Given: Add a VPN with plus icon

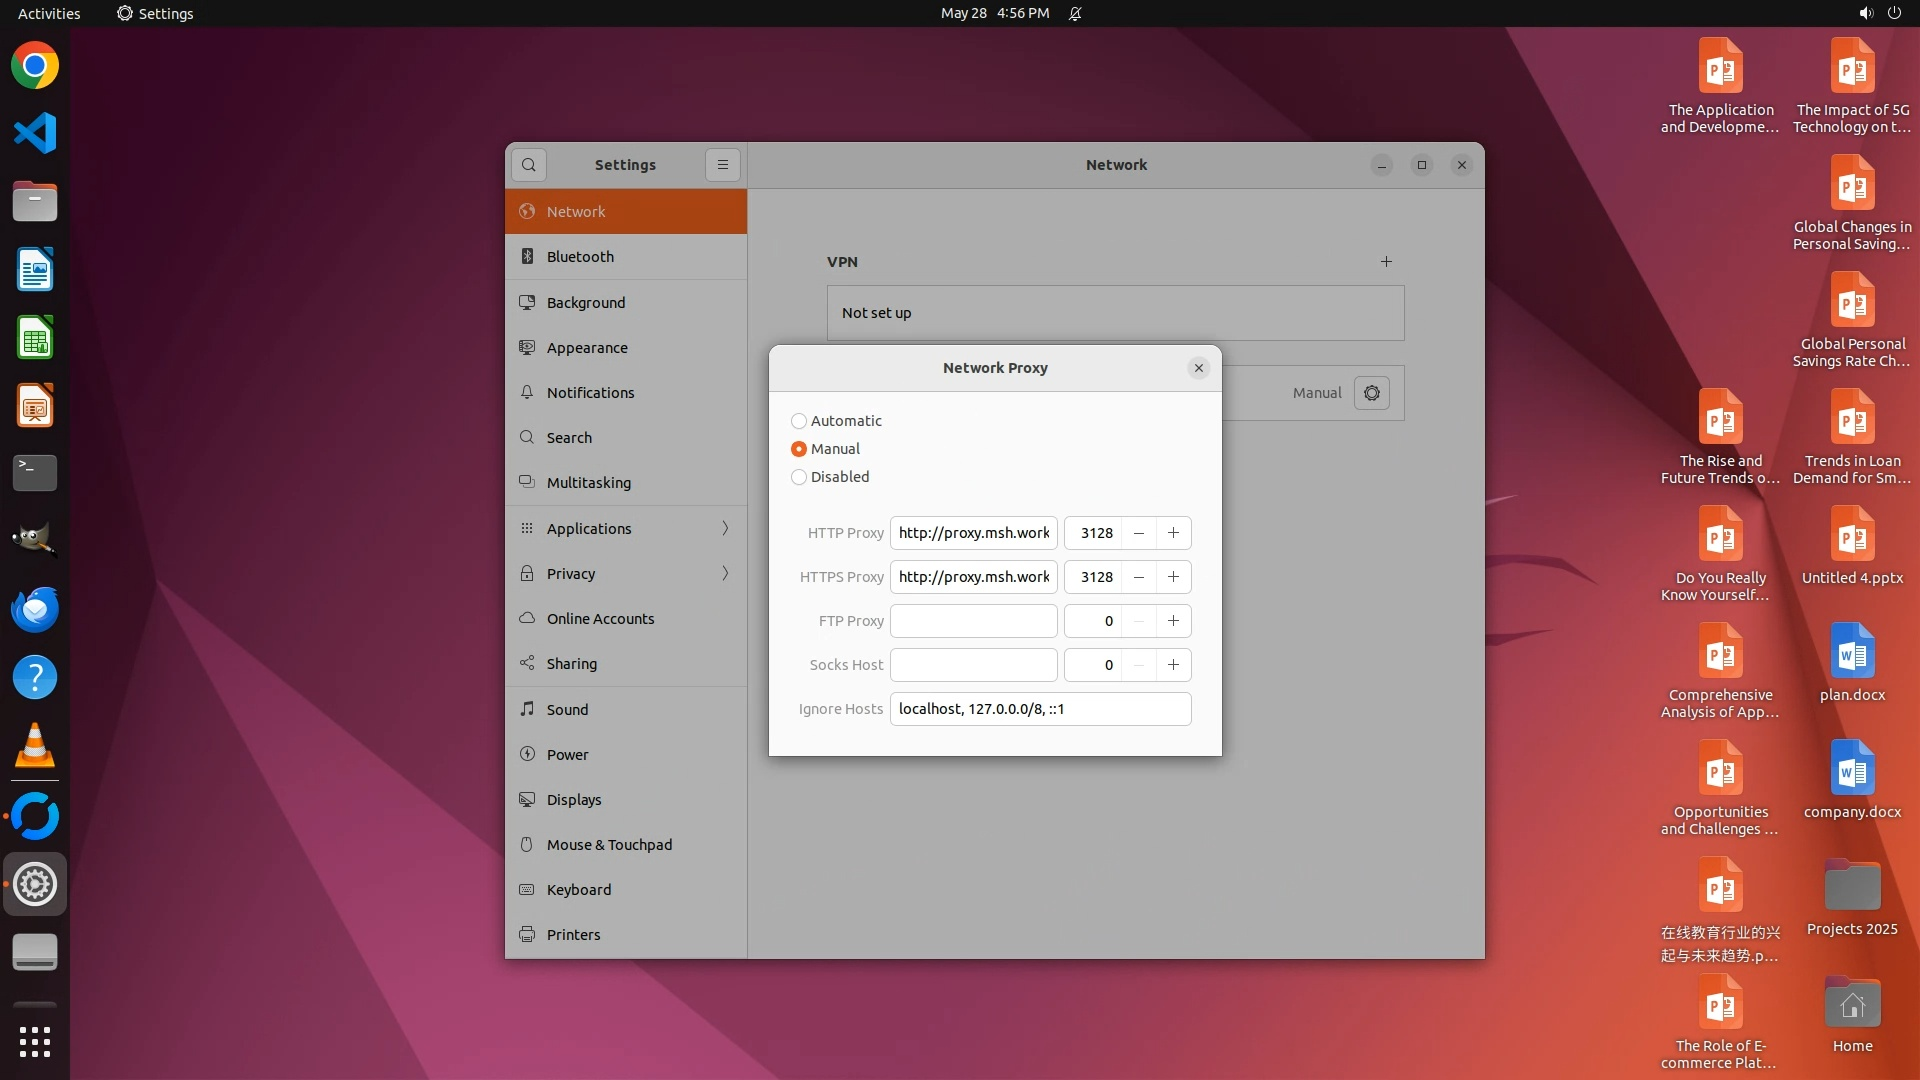Looking at the screenshot, I should [1386, 262].
